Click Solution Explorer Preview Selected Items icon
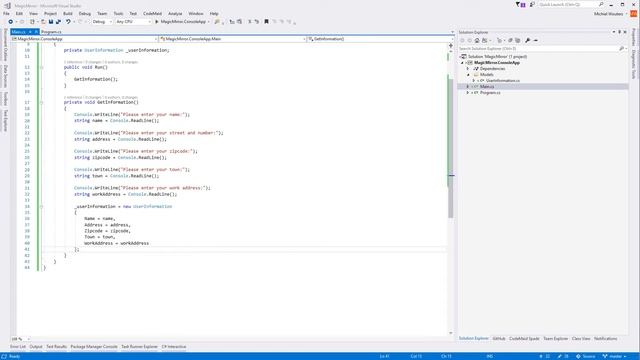This screenshot has width=640, height=360. click(x=536, y=40)
